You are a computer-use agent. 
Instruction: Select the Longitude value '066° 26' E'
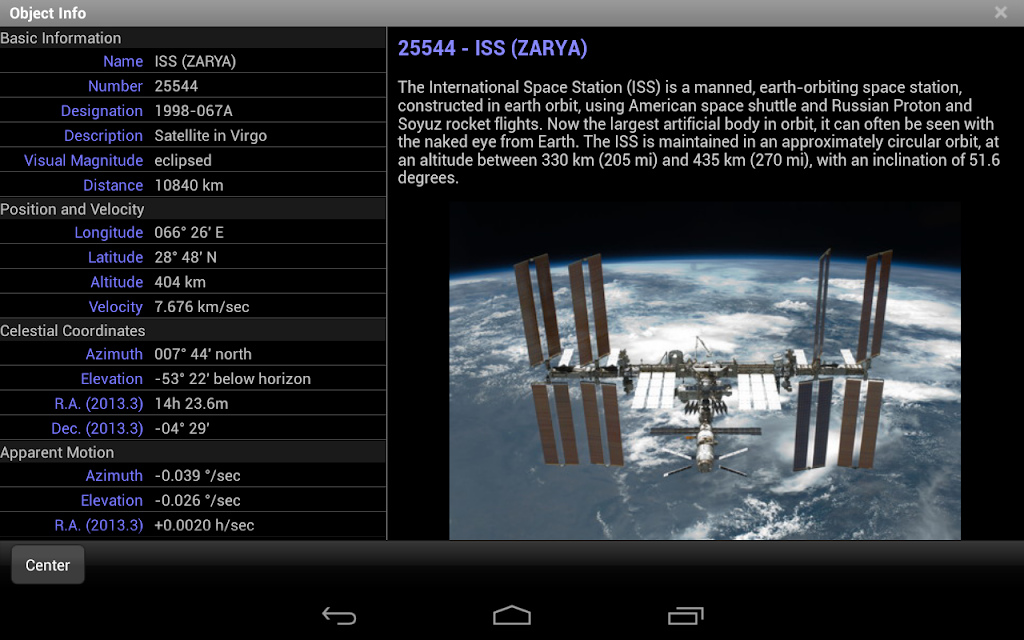pyautogui.click(x=189, y=232)
